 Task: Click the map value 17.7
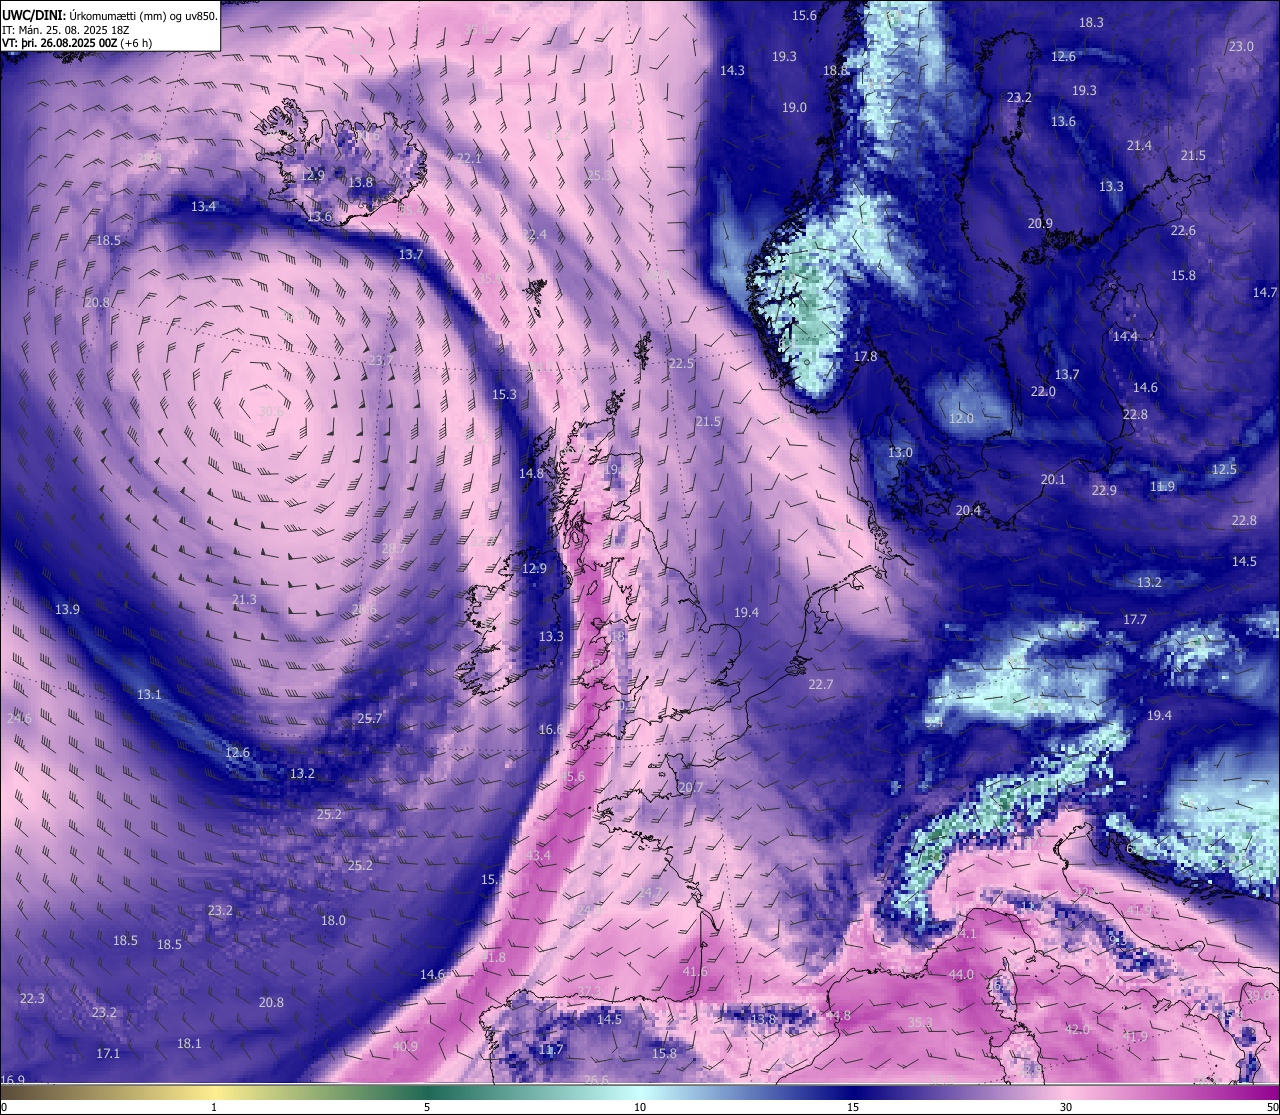[x=1135, y=619]
